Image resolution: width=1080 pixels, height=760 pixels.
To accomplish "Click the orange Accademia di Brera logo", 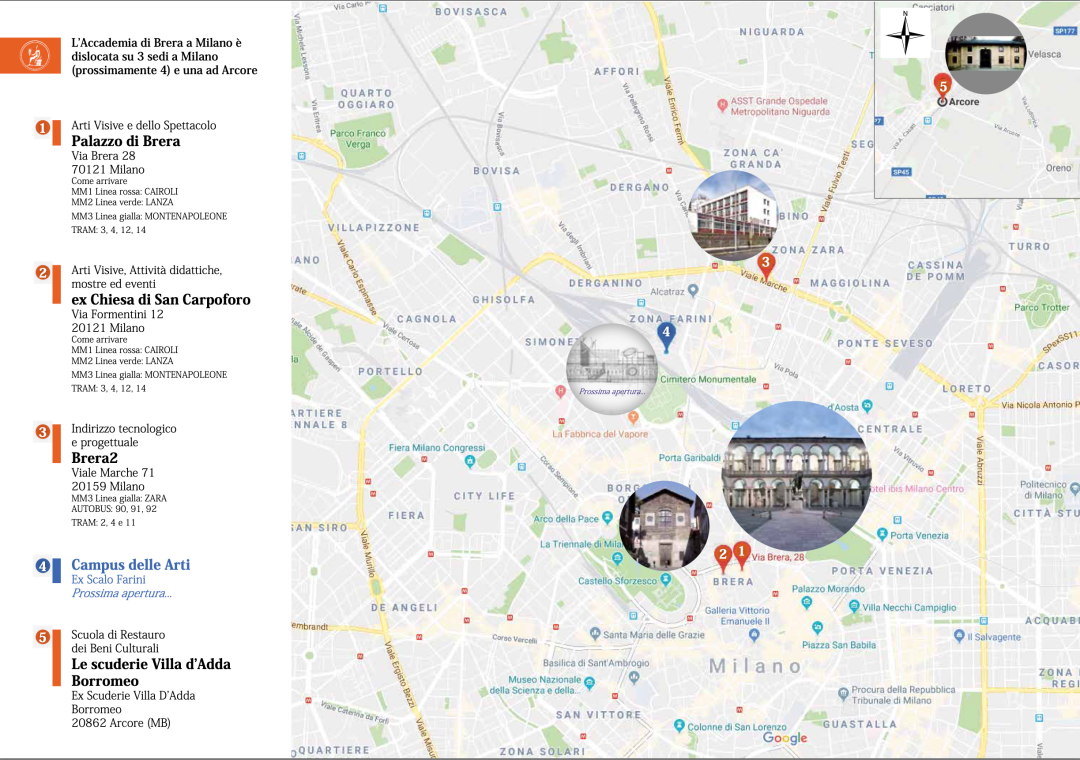I will pos(34,55).
